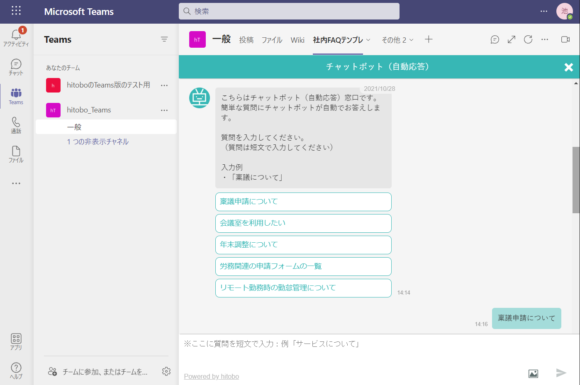
Task: Open more options for hitobo_Teams team
Action: [x=164, y=110]
